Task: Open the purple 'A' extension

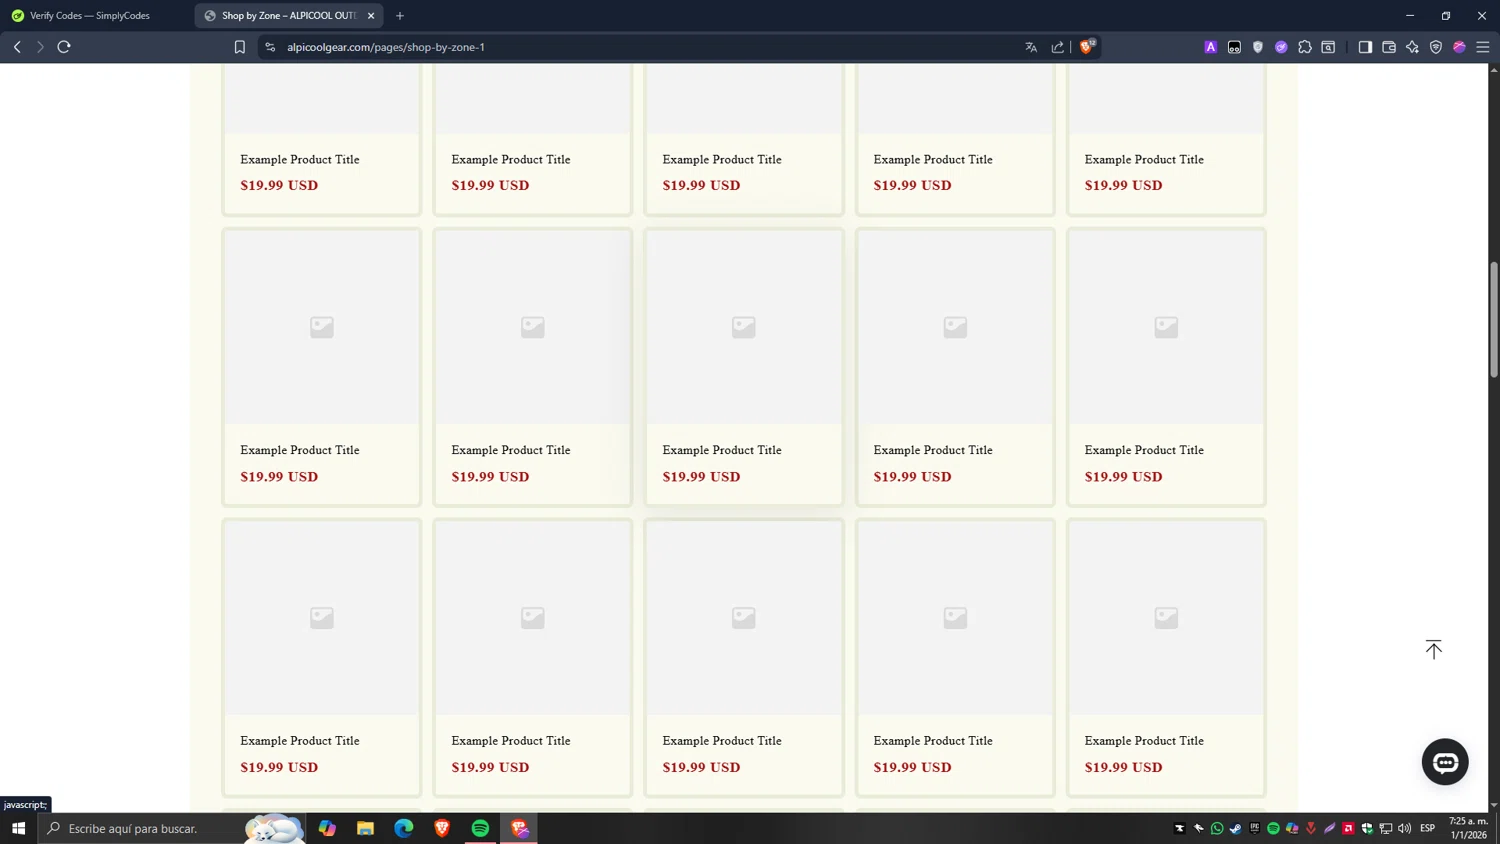Action: tap(1211, 47)
